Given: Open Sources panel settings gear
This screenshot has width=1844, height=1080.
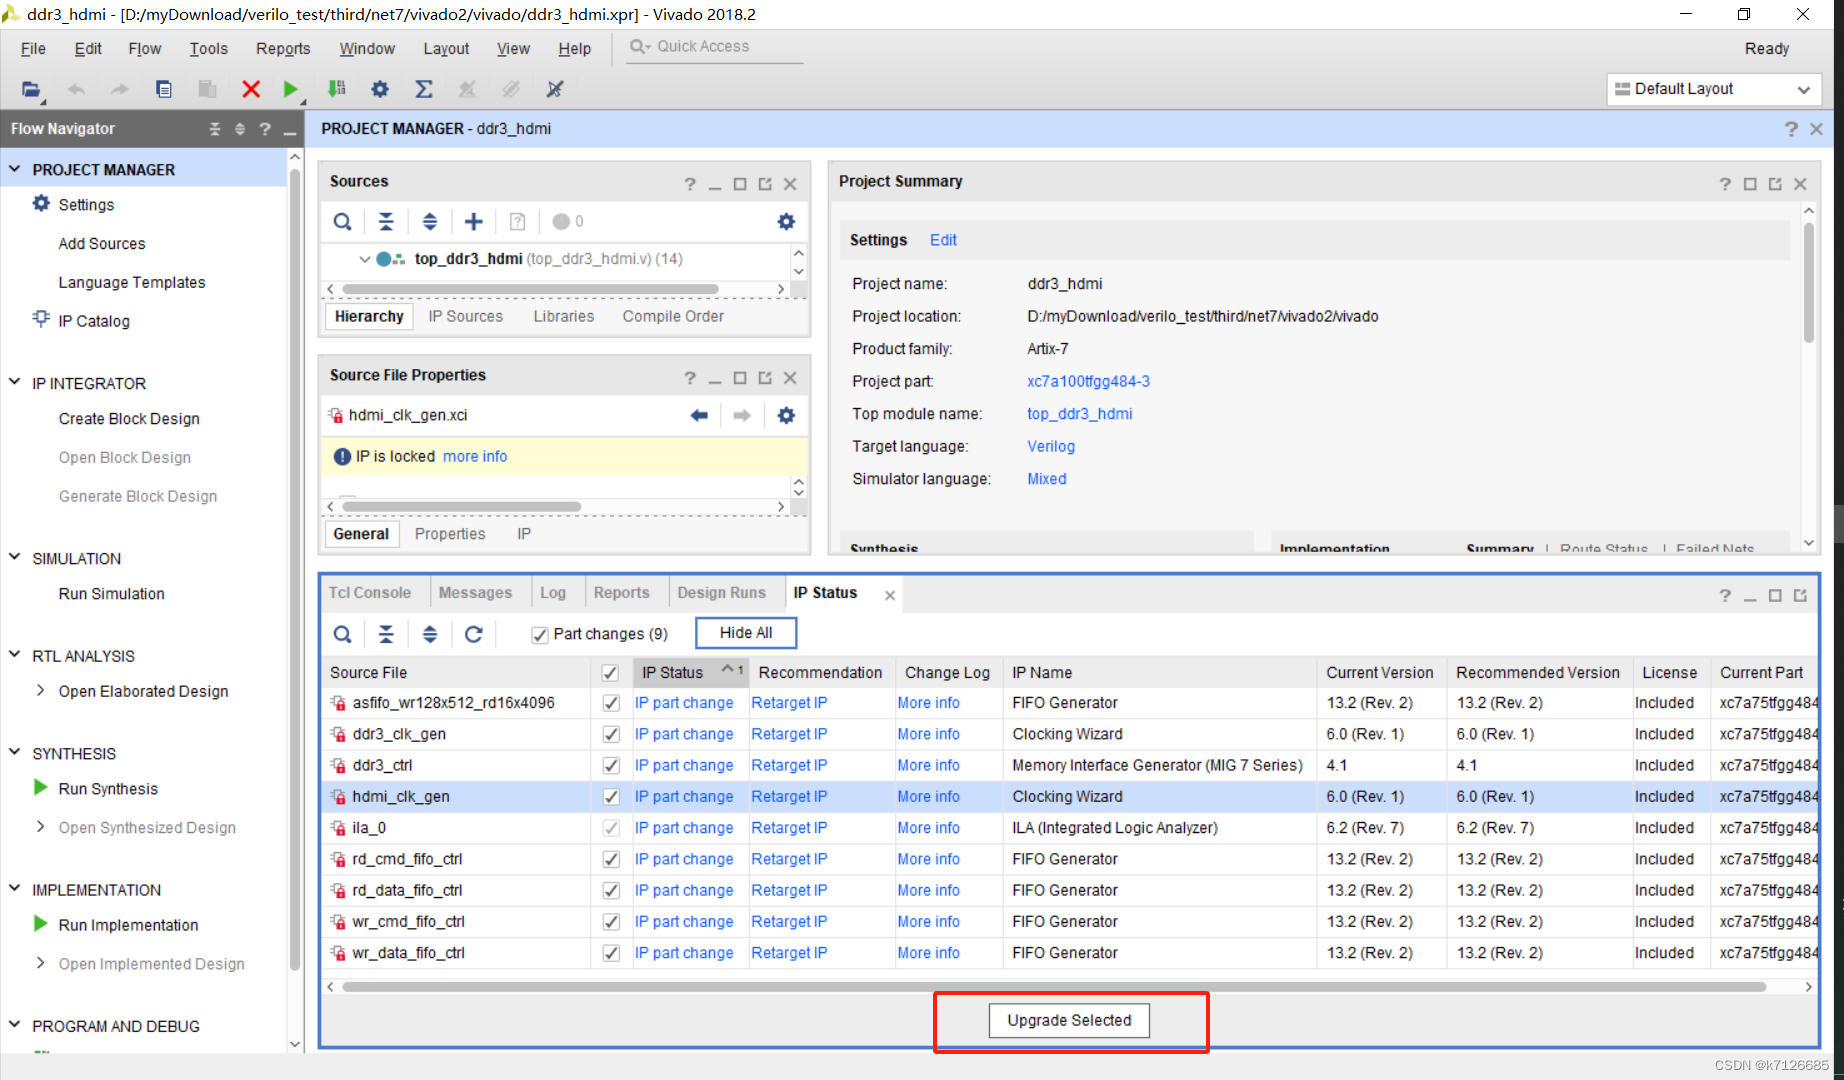Looking at the screenshot, I should click(x=787, y=222).
